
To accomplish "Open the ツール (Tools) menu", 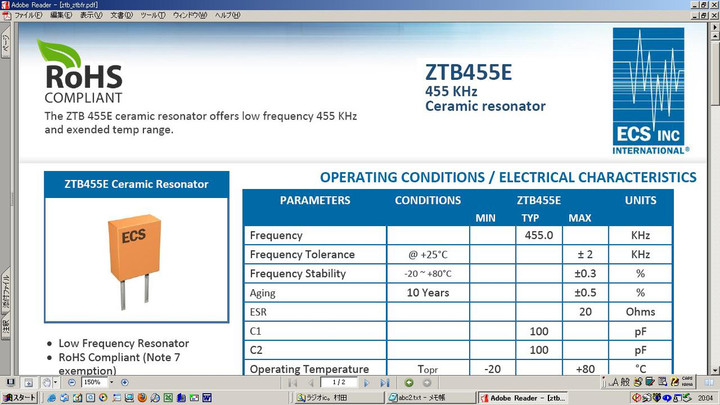I will click(x=153, y=16).
